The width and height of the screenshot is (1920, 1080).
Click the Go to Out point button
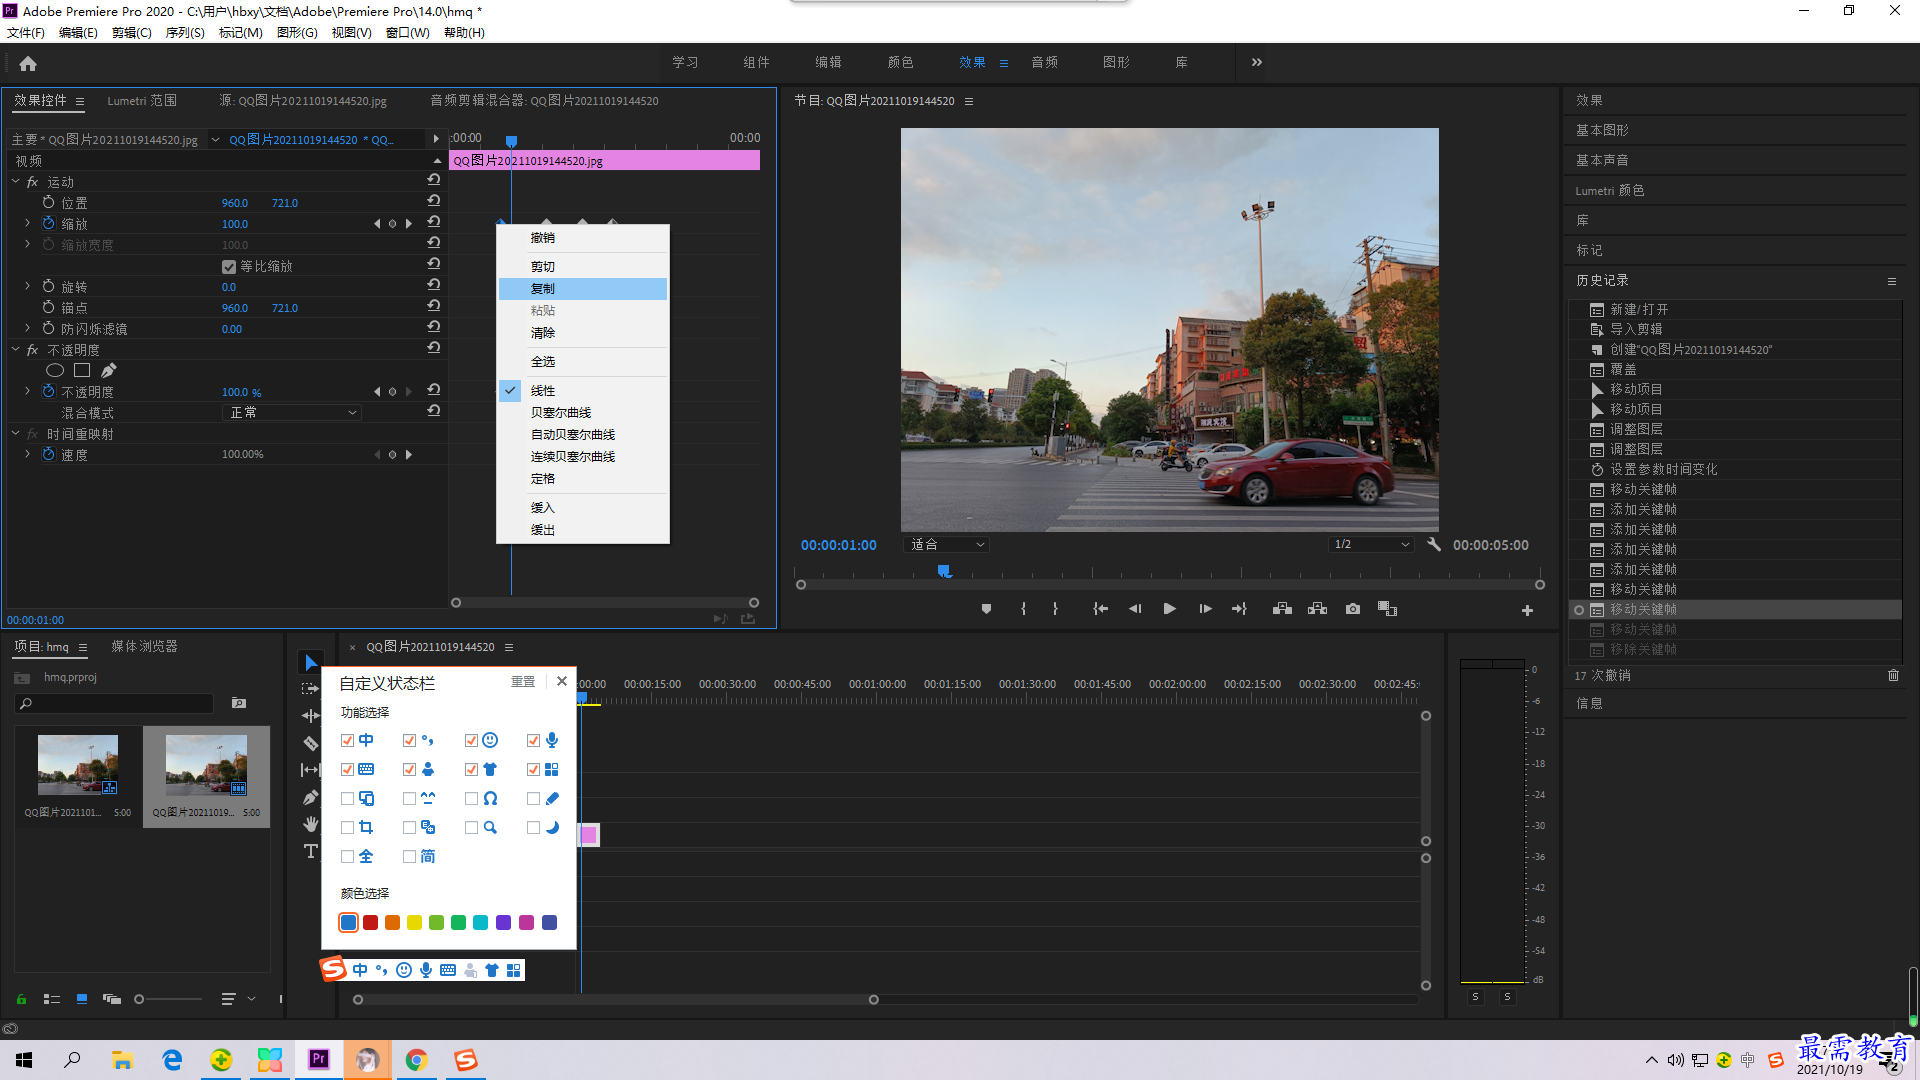[x=1239, y=609]
